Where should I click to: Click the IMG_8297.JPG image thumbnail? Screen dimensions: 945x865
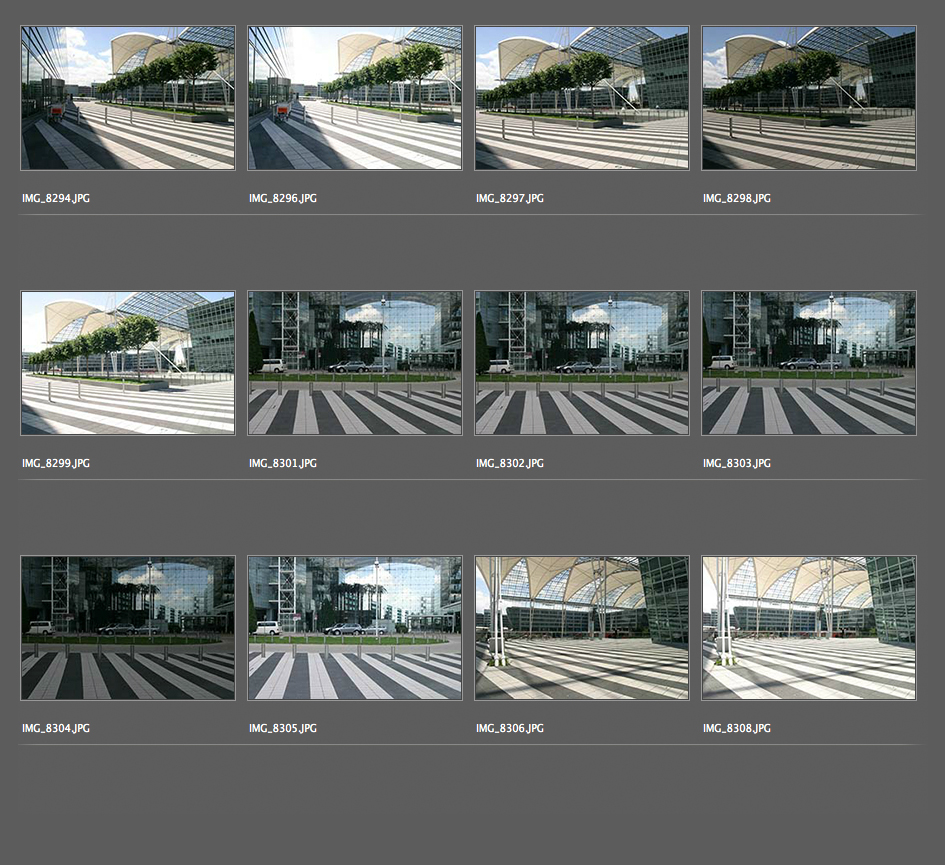coord(582,98)
